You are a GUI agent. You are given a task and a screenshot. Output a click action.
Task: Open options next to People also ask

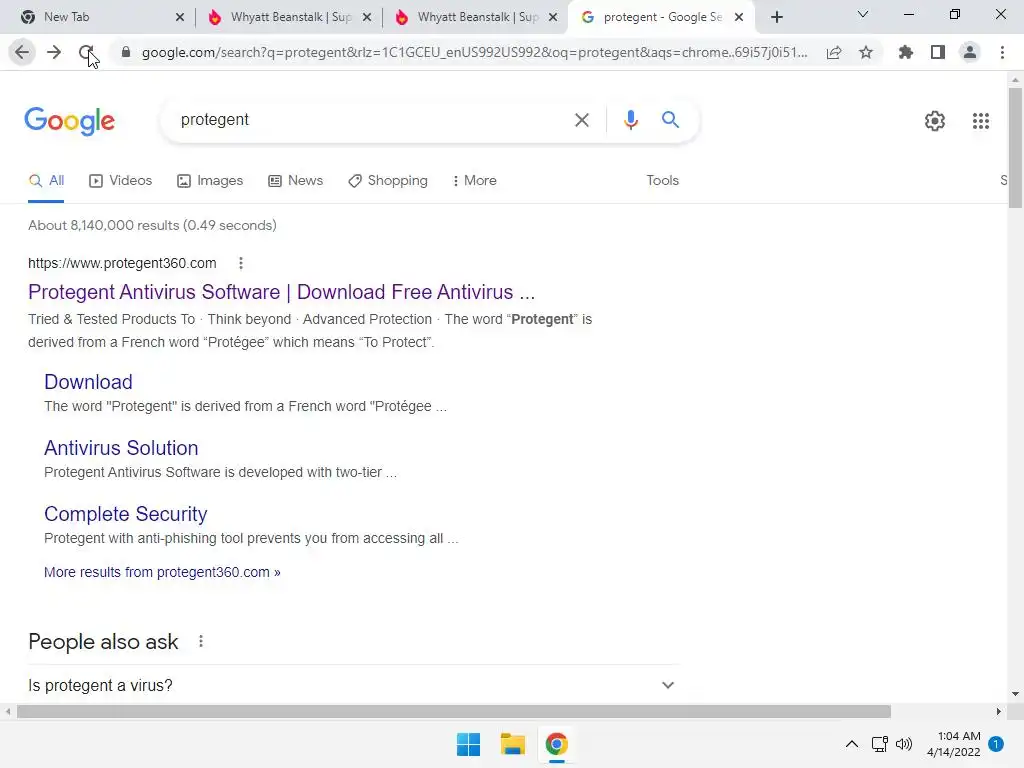[x=201, y=641]
